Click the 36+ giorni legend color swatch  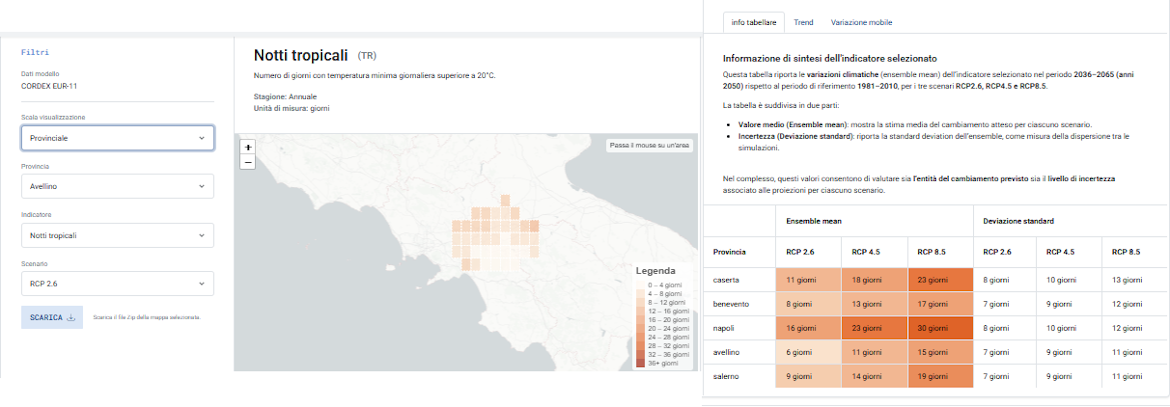tap(641, 363)
